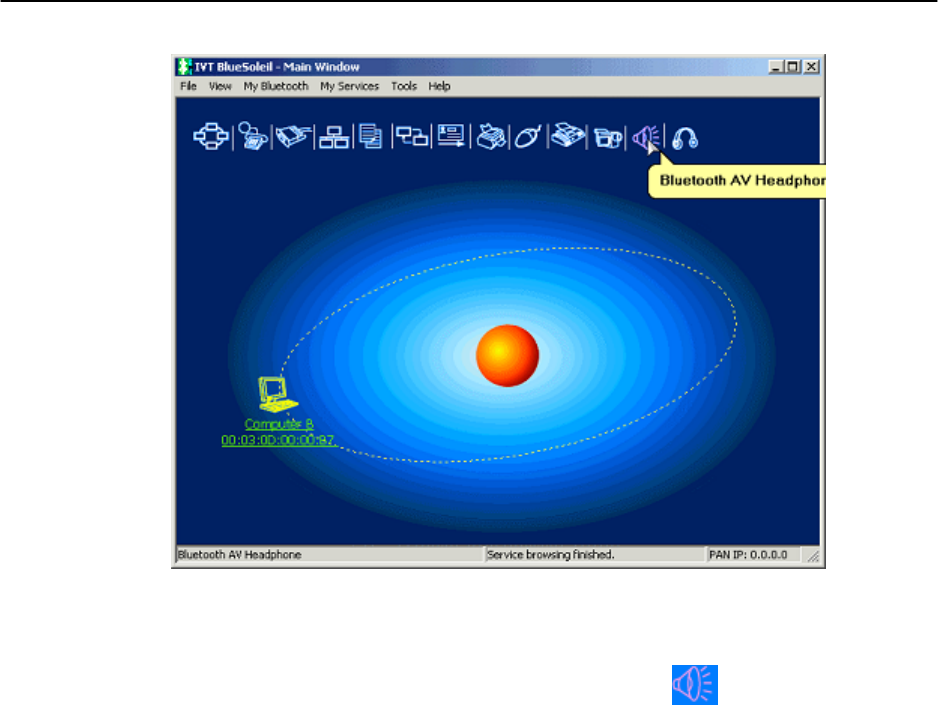Open the View menu
938x705 pixels.
220,86
